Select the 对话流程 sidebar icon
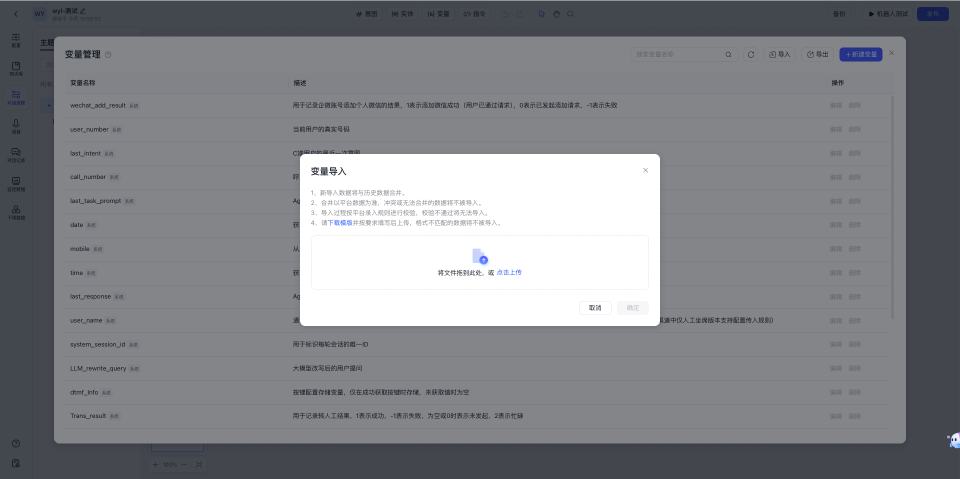960x479 pixels. 16,96
